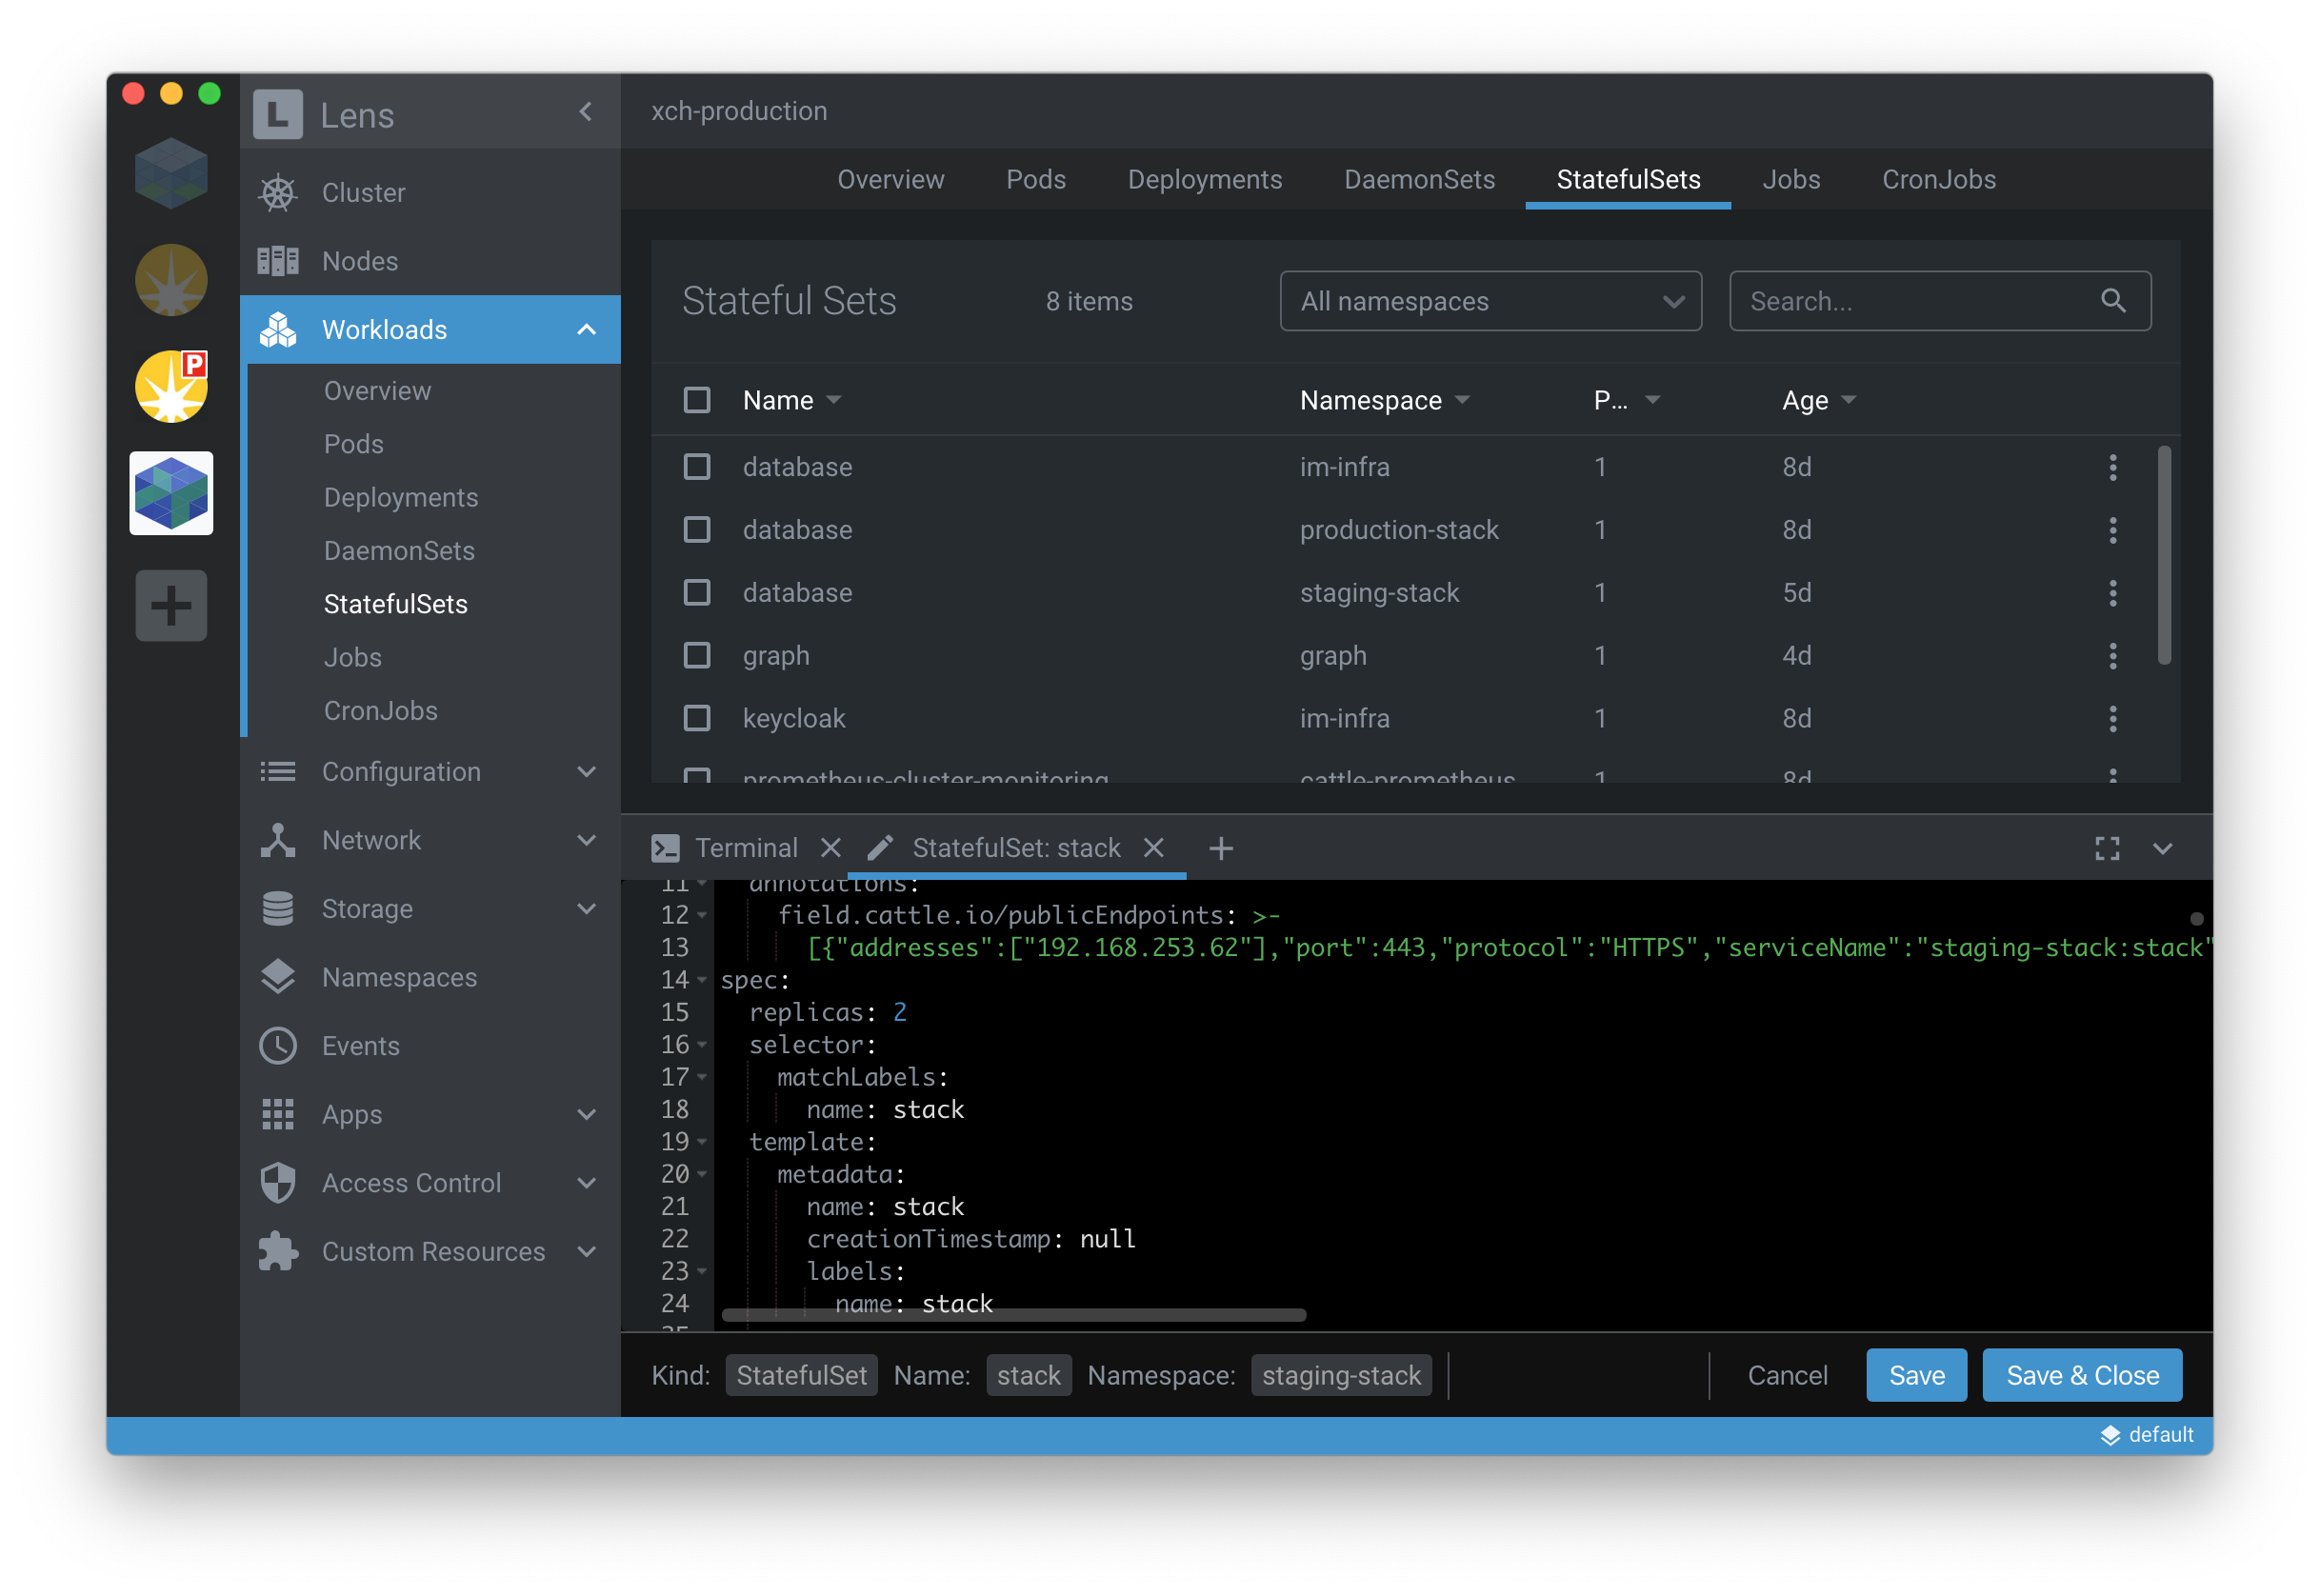Click the Save button

1916,1375
